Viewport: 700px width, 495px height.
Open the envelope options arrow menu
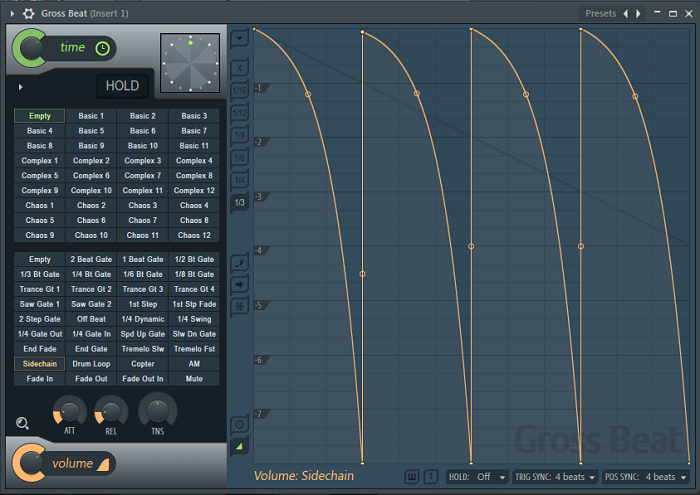tap(240, 38)
